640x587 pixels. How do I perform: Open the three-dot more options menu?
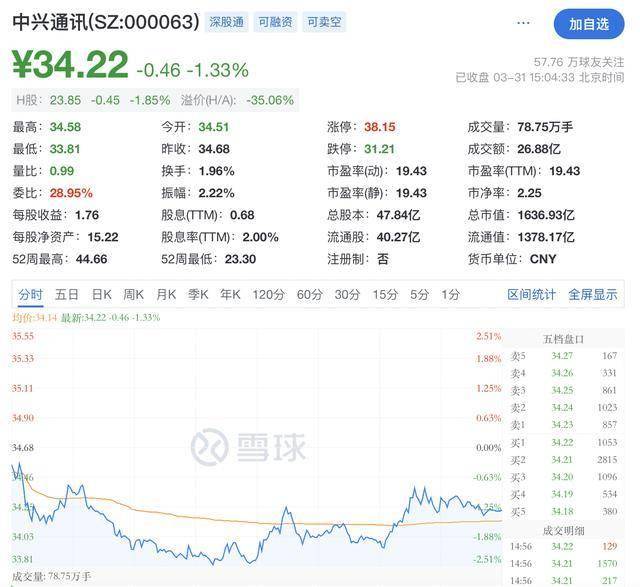523,23
